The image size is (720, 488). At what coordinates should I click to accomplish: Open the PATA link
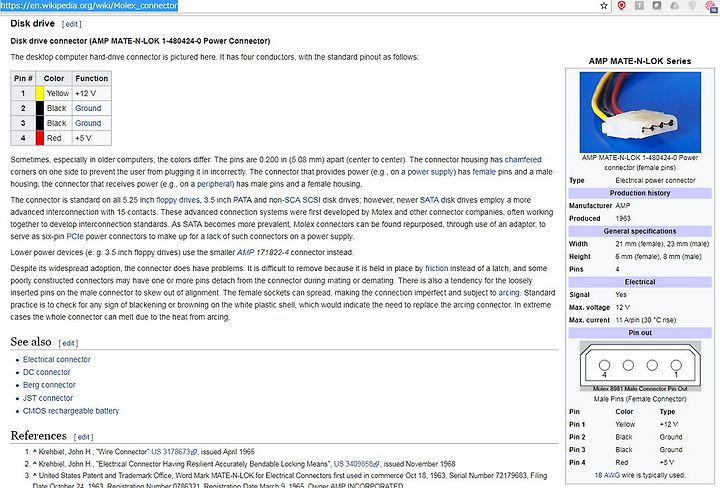coord(242,200)
